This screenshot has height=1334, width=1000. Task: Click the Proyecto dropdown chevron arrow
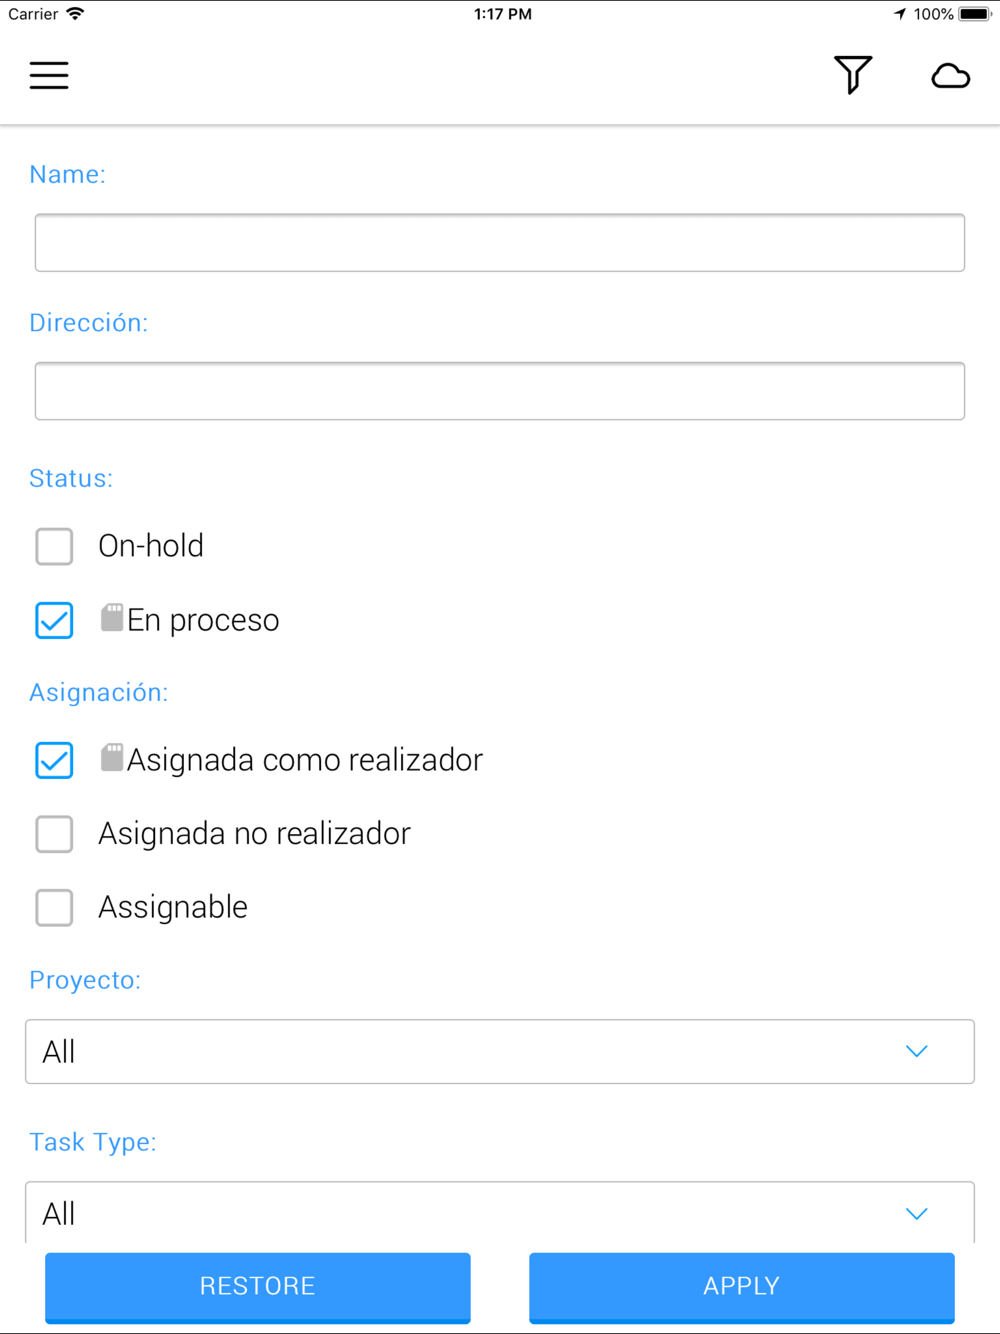pyautogui.click(x=916, y=1051)
